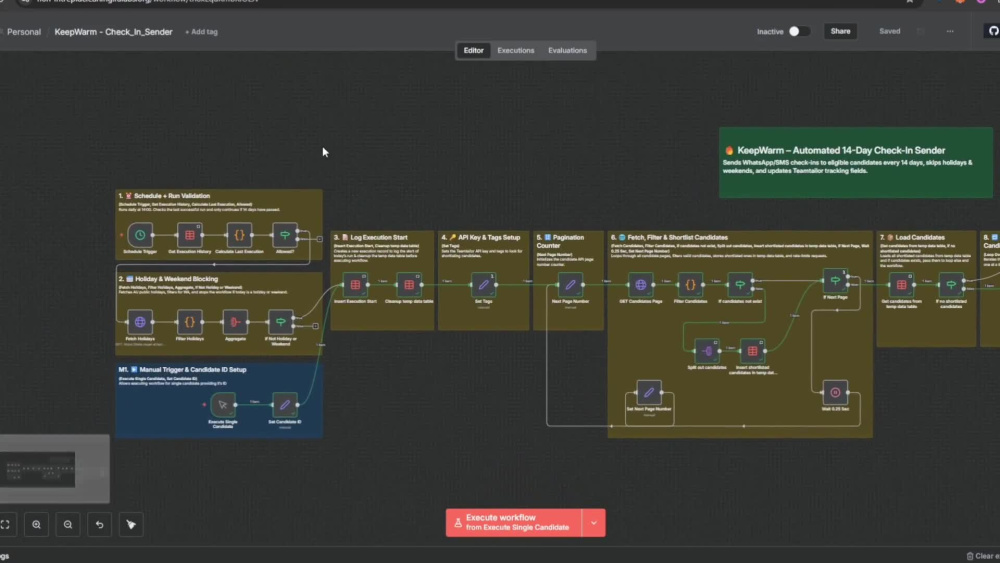
Task: Click the fit-to-view canvas button
Action: point(5,525)
